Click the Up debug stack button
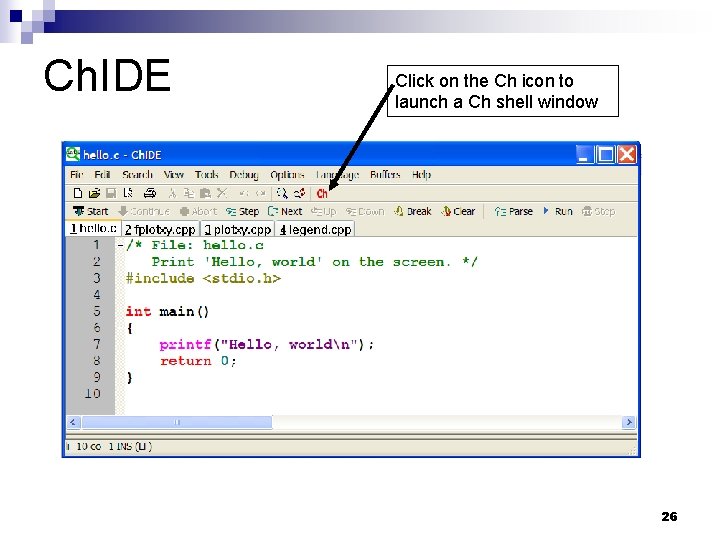Viewport: 720px width, 540px height. pos(324,211)
